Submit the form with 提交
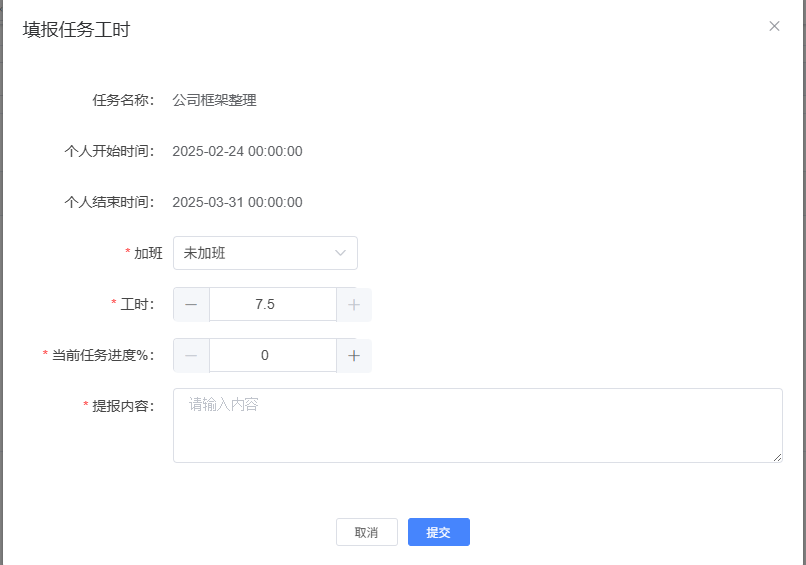The image size is (806, 565). (438, 532)
